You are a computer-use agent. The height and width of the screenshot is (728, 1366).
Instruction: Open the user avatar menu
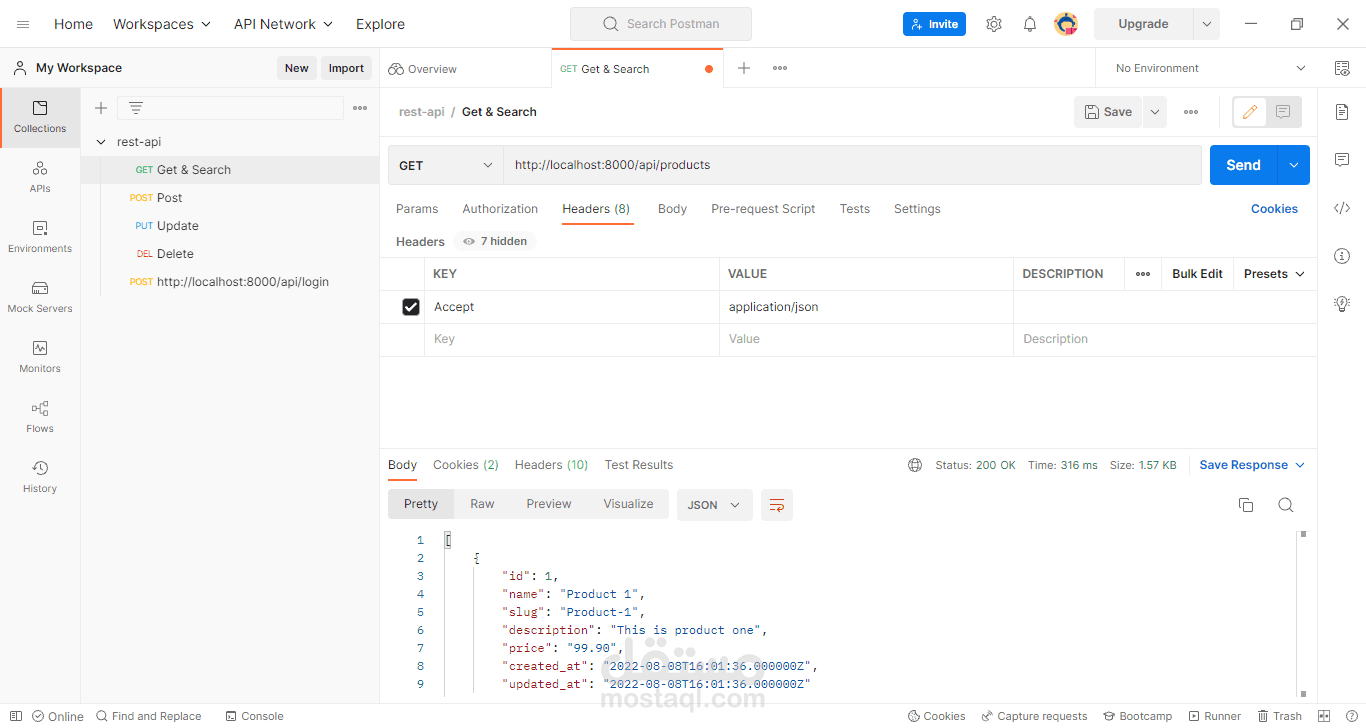pyautogui.click(x=1066, y=24)
